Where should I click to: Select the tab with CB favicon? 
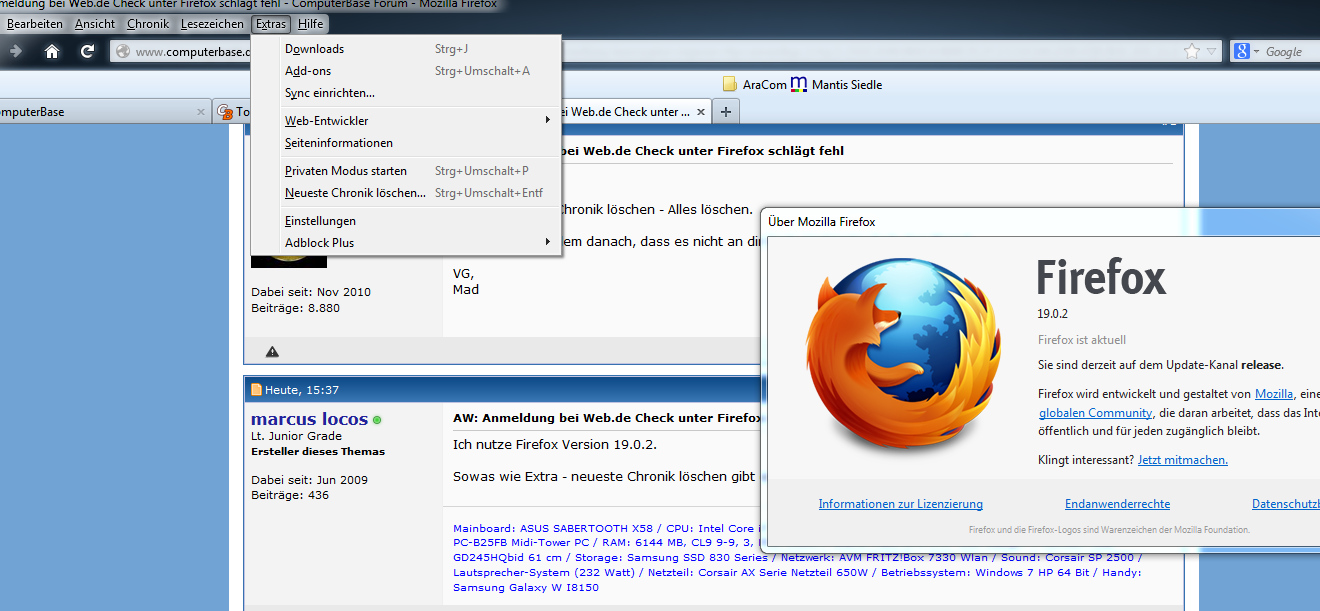[x=232, y=112]
